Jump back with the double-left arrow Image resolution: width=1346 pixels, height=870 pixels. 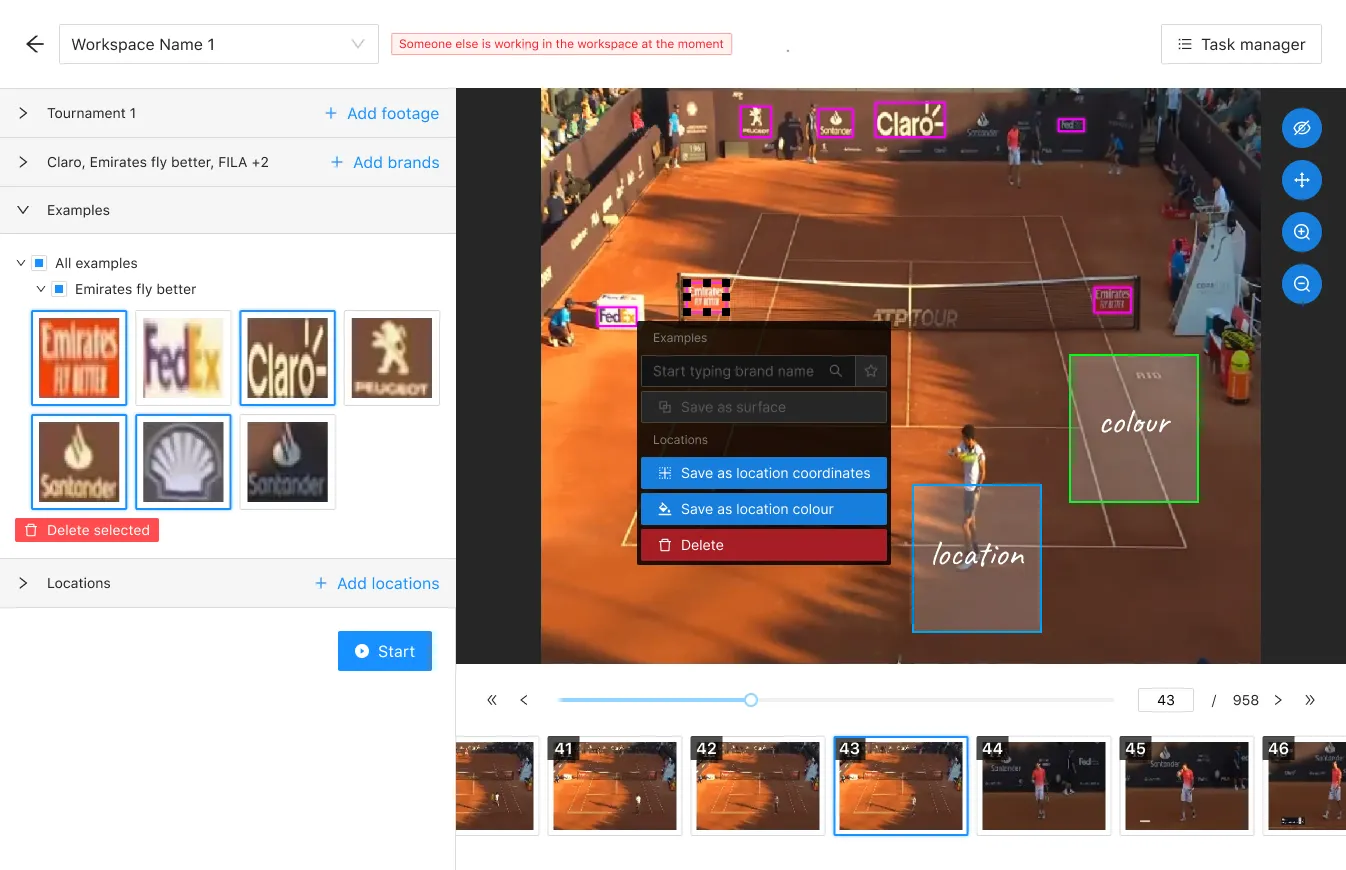click(x=492, y=700)
